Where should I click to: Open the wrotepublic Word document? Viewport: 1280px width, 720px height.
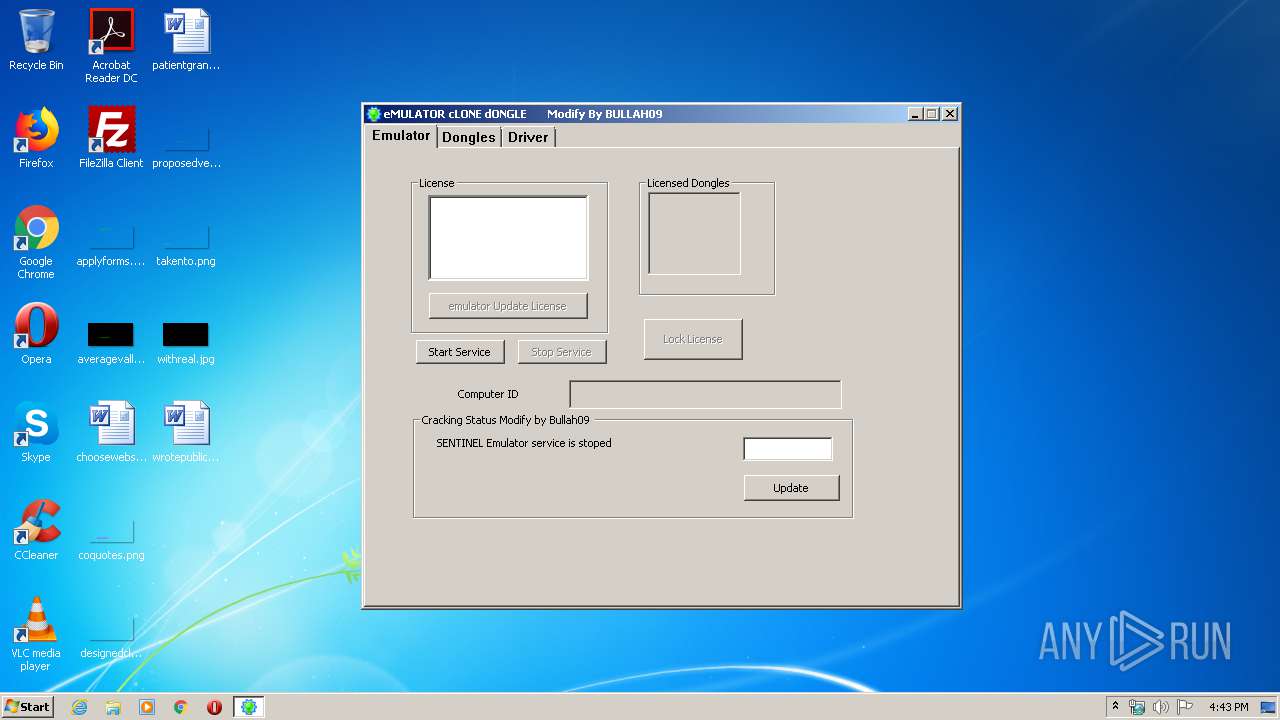(x=186, y=432)
